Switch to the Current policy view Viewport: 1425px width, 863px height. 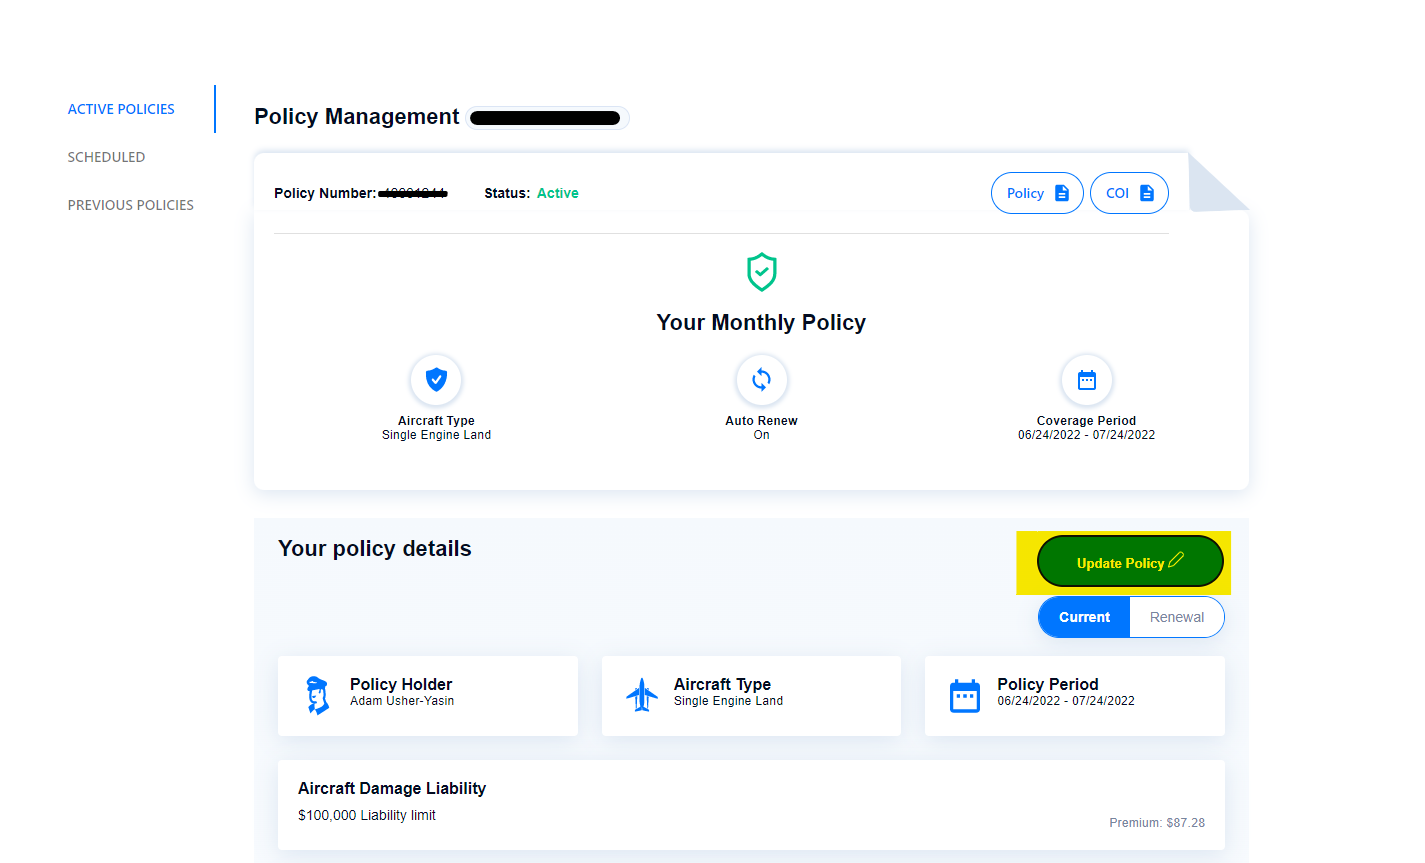[x=1084, y=617]
